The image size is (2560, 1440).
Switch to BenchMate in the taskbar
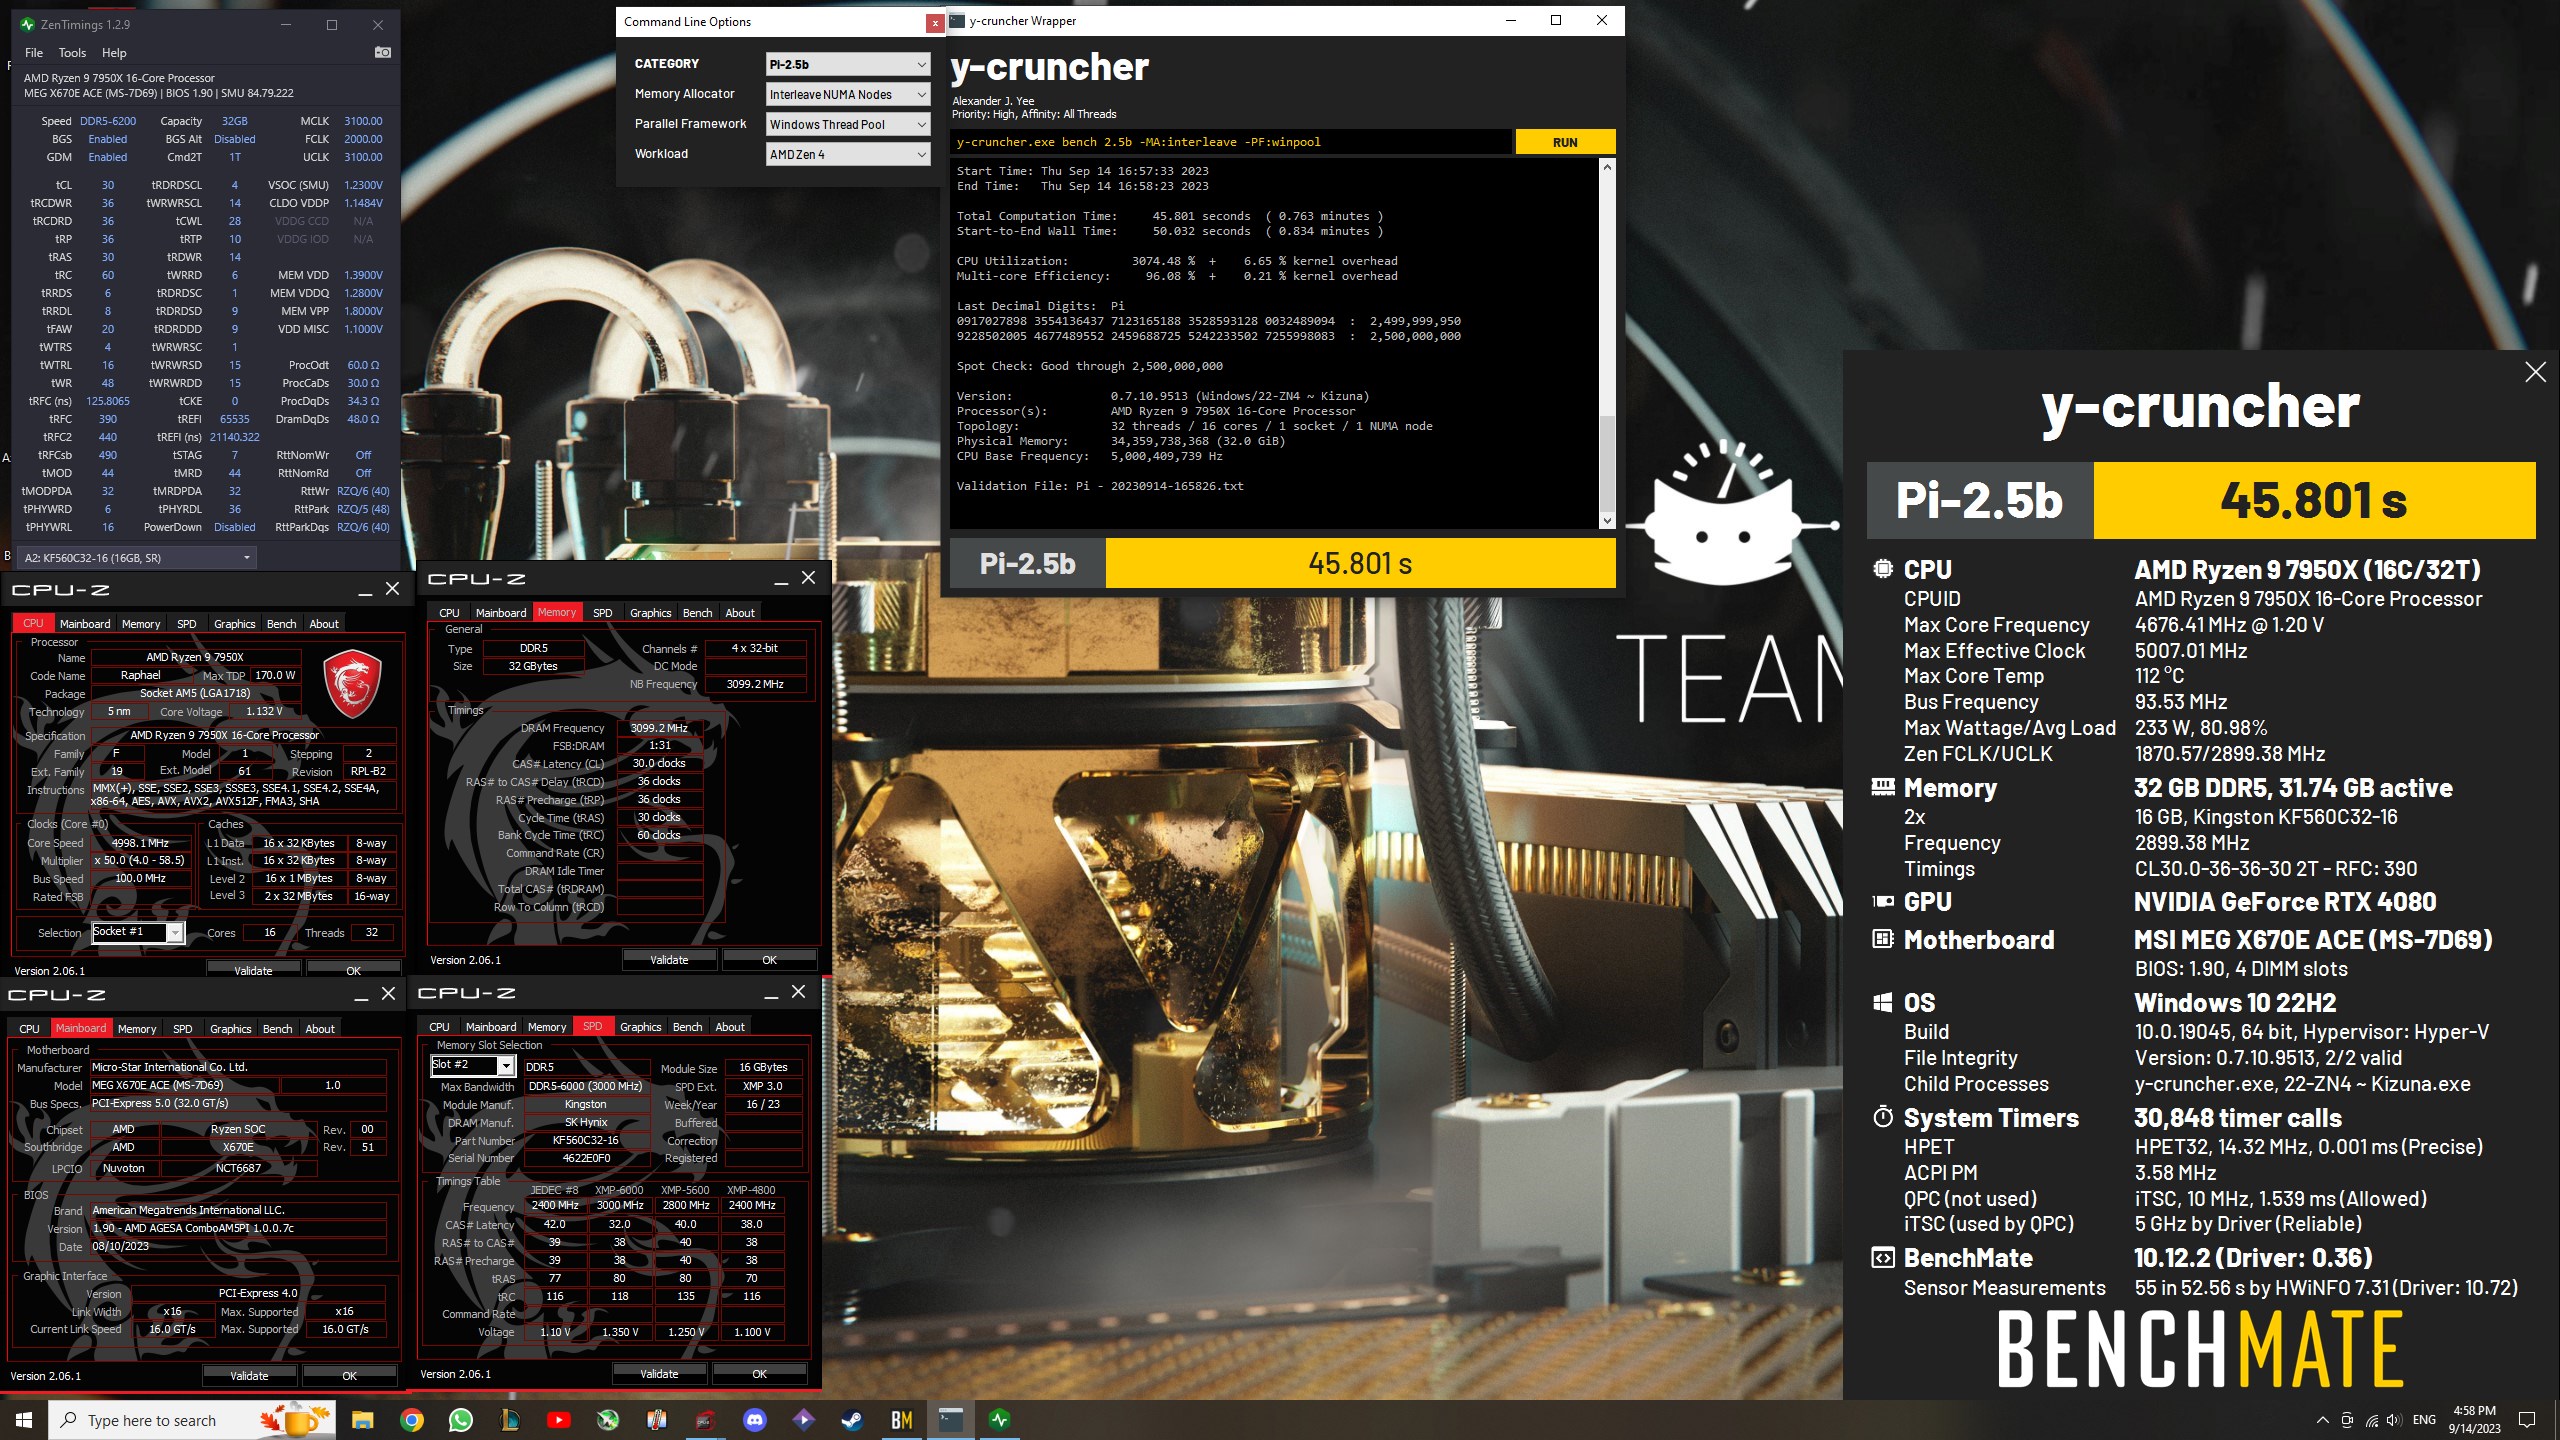point(902,1420)
